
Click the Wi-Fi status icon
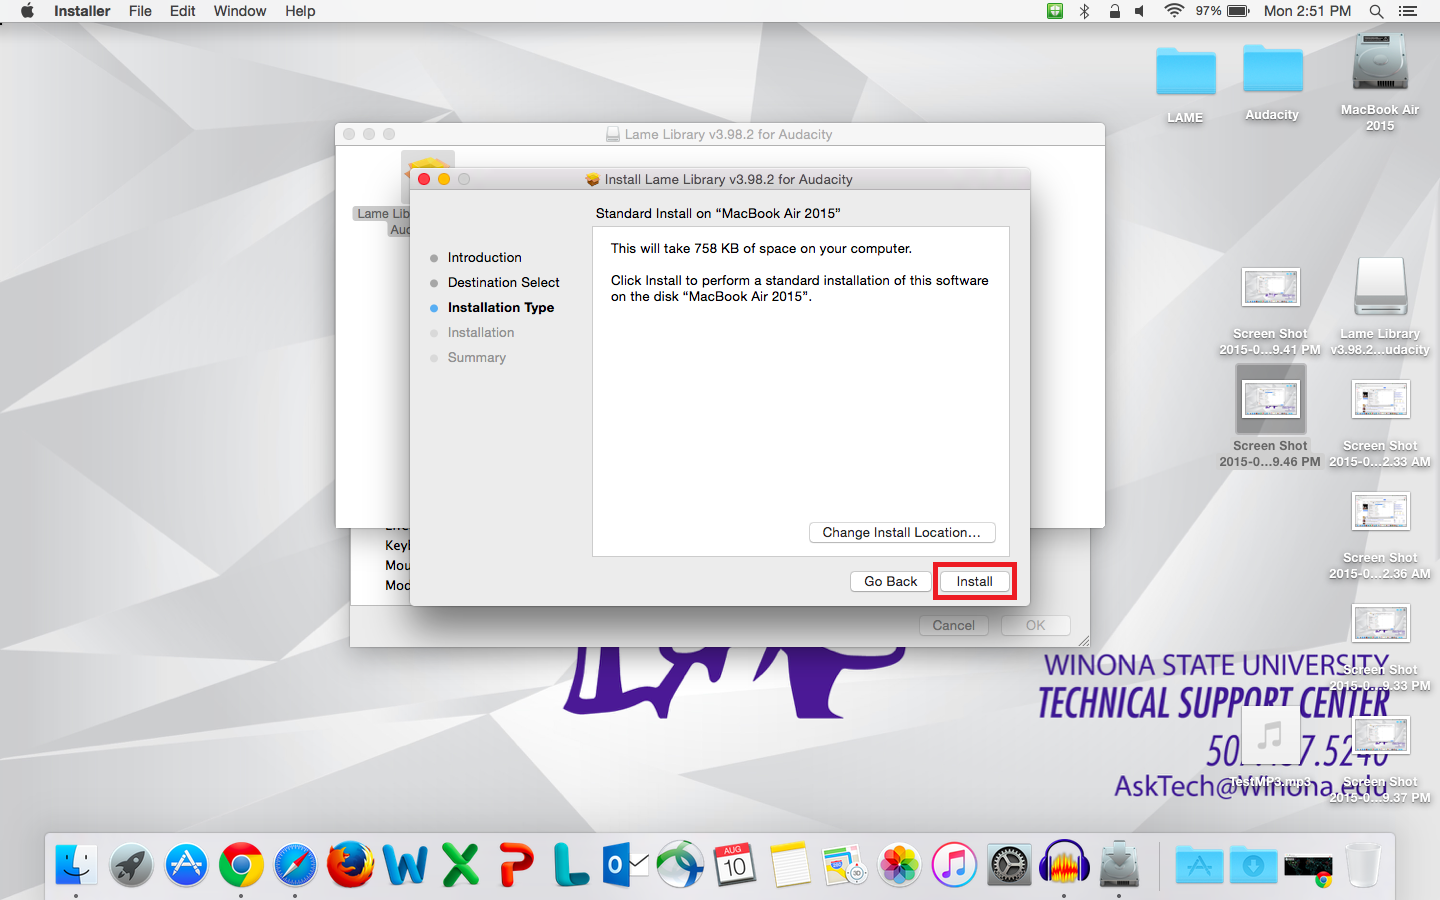pos(1174,11)
